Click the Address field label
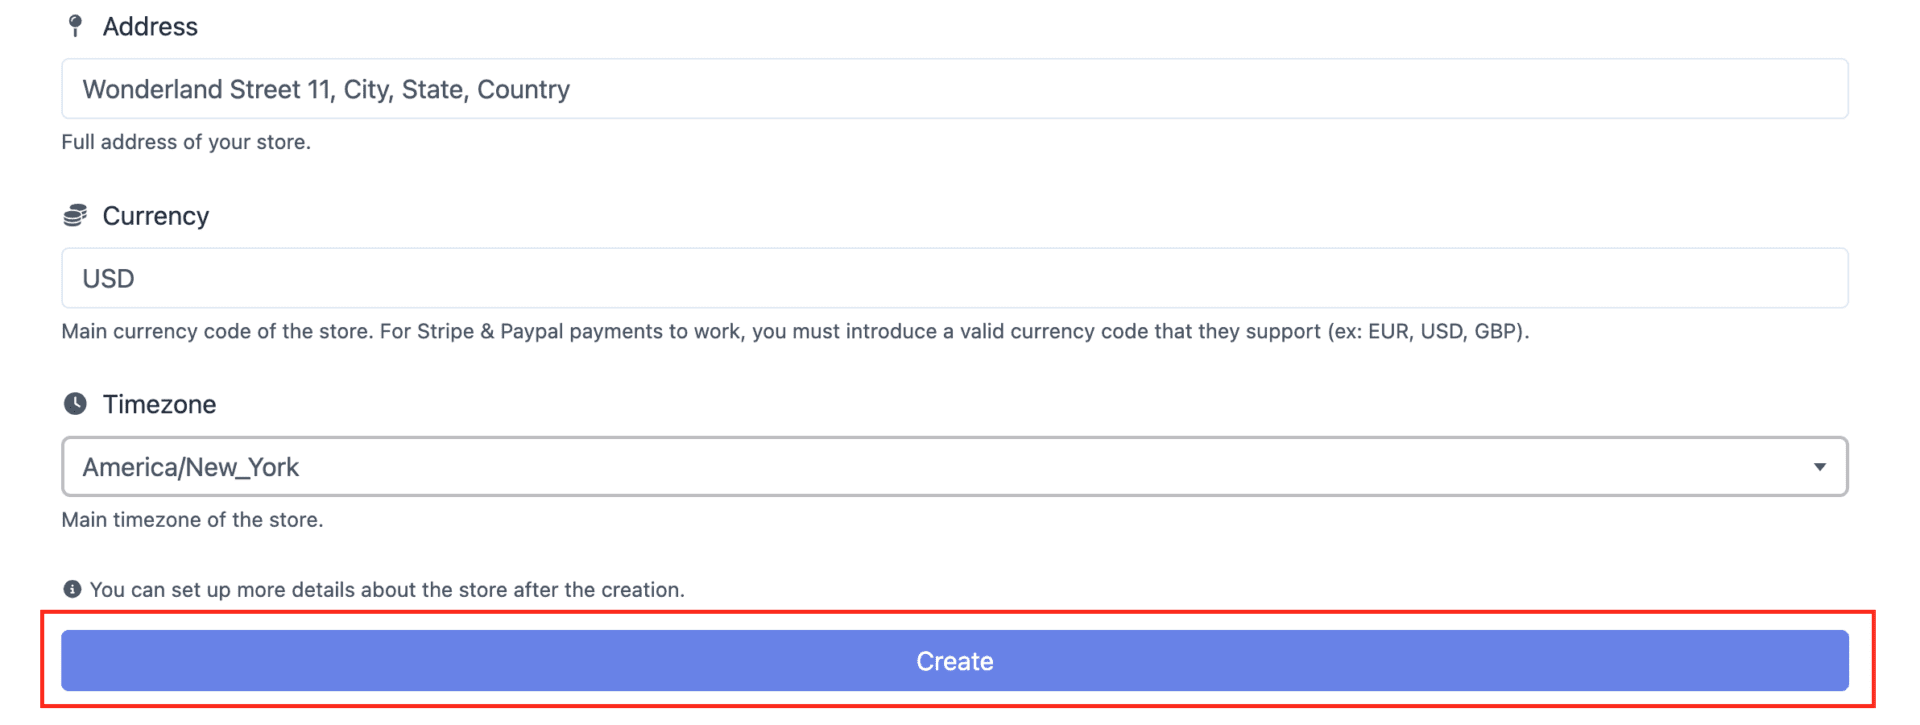This screenshot has width=1920, height=725. (x=150, y=27)
